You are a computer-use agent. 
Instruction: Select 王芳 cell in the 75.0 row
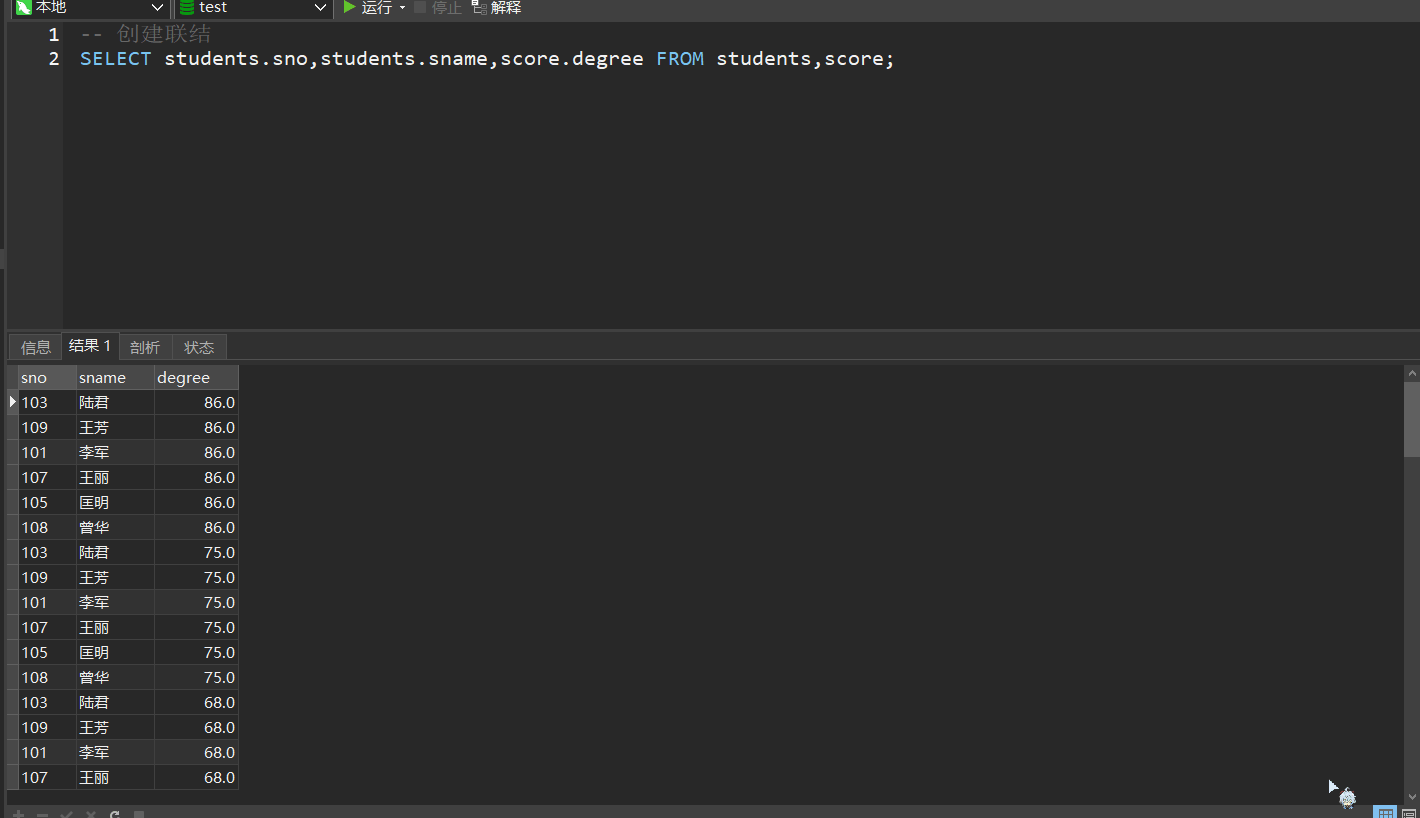tap(115, 578)
